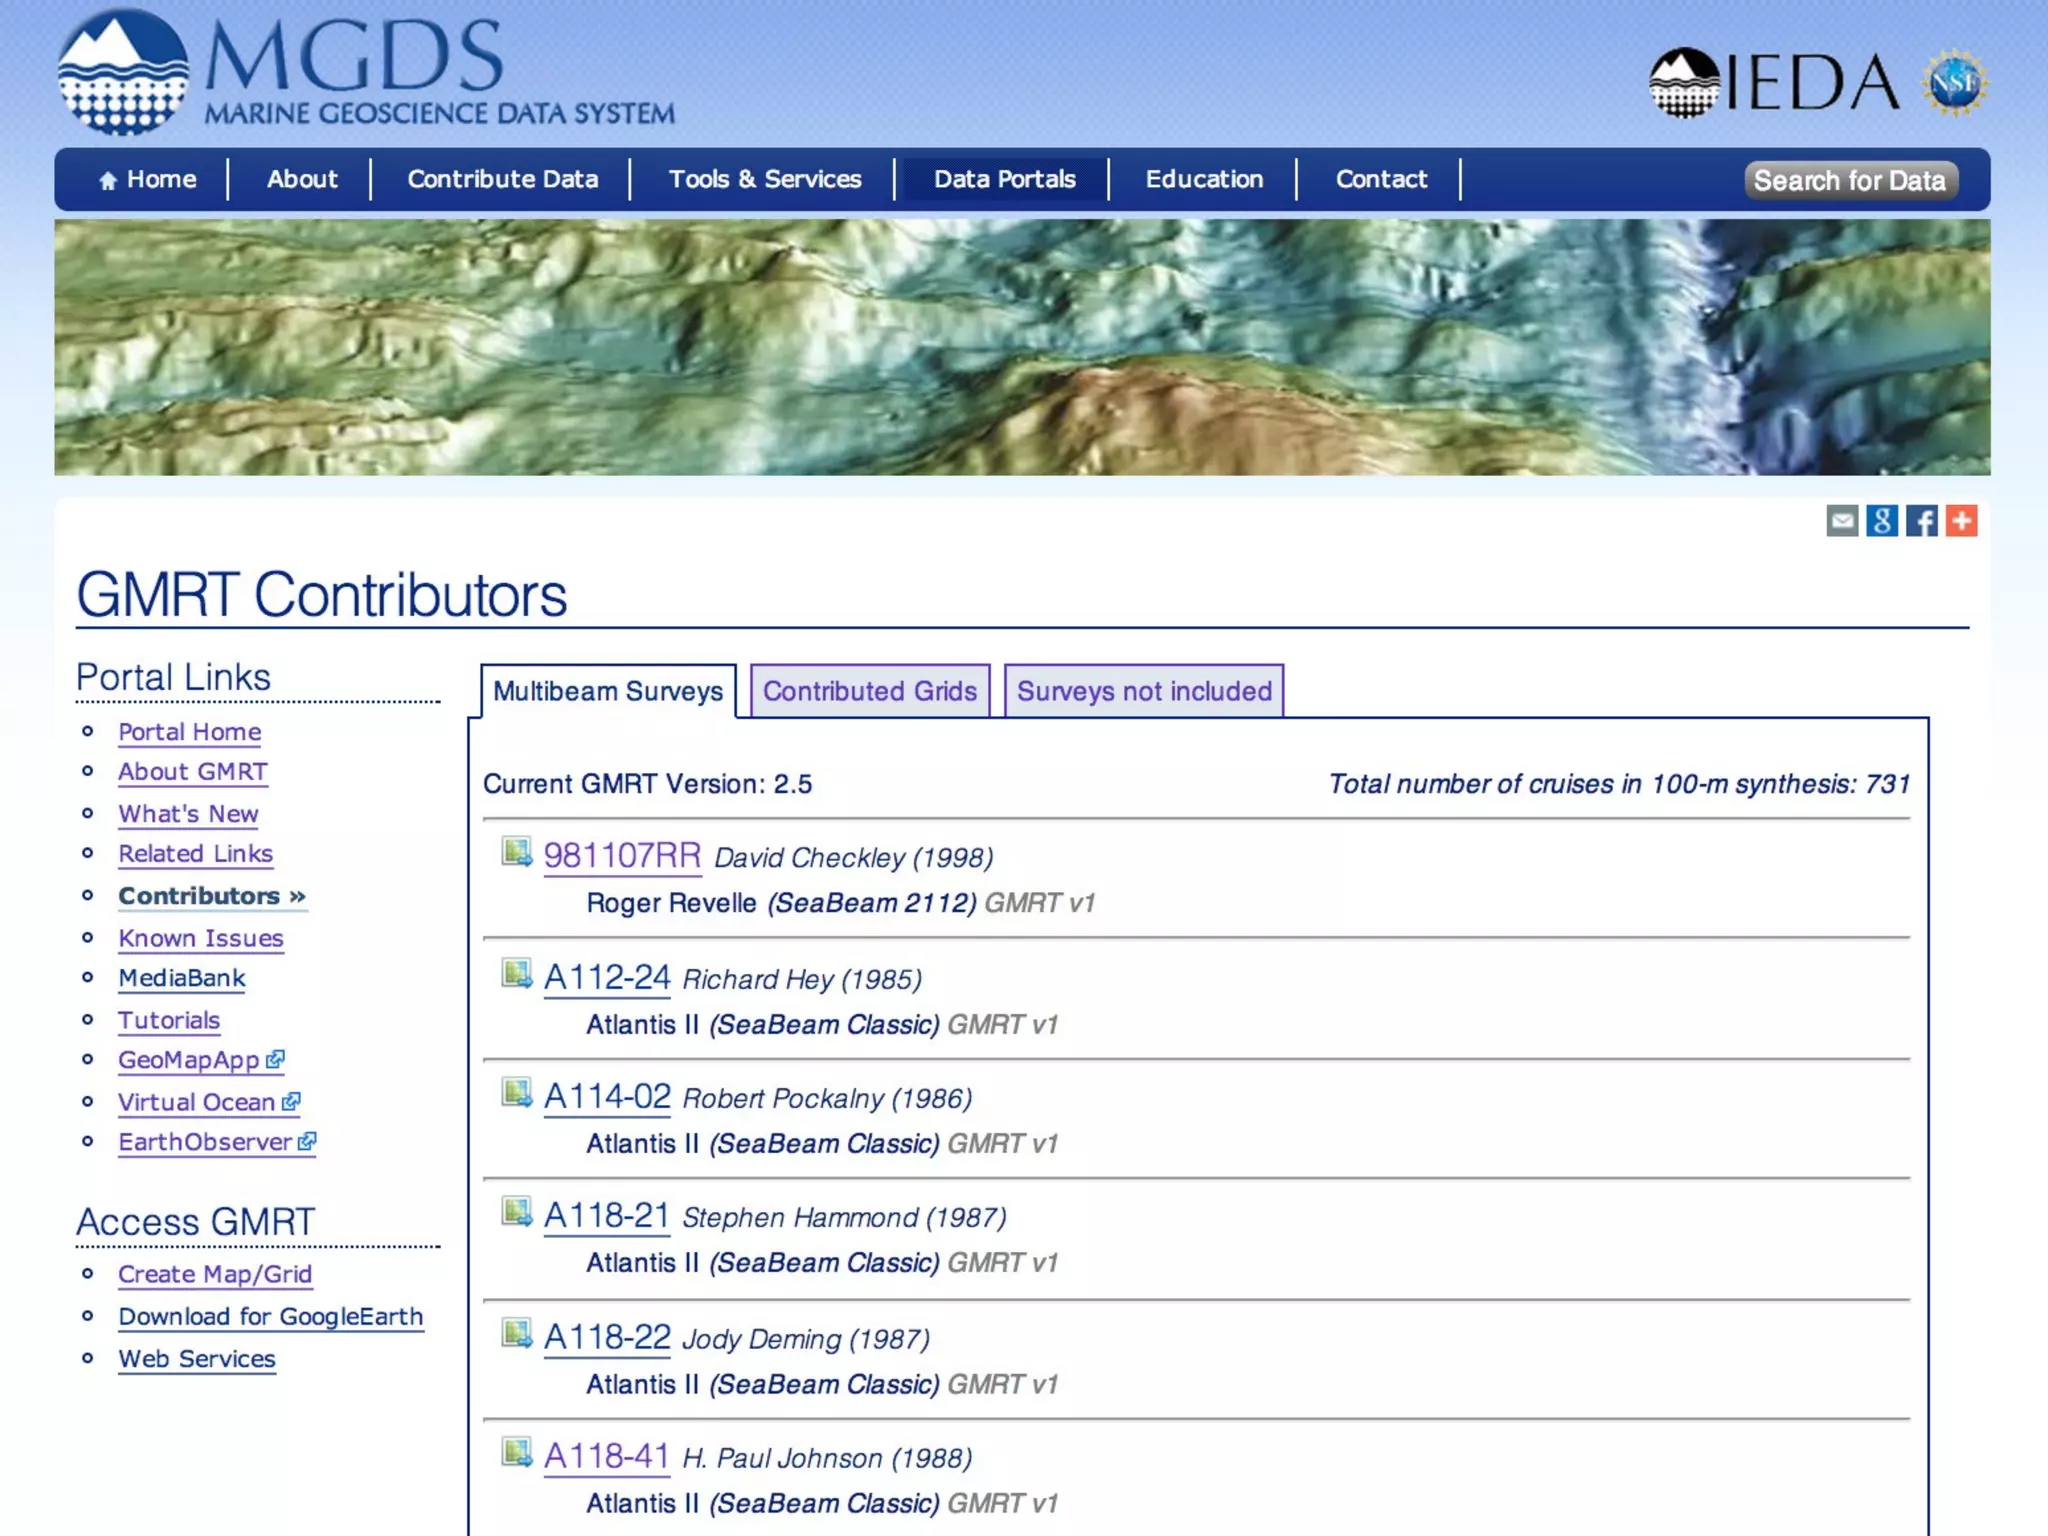2048x1536 pixels.
Task: Click the NSF logo badge
Action: 1954,83
